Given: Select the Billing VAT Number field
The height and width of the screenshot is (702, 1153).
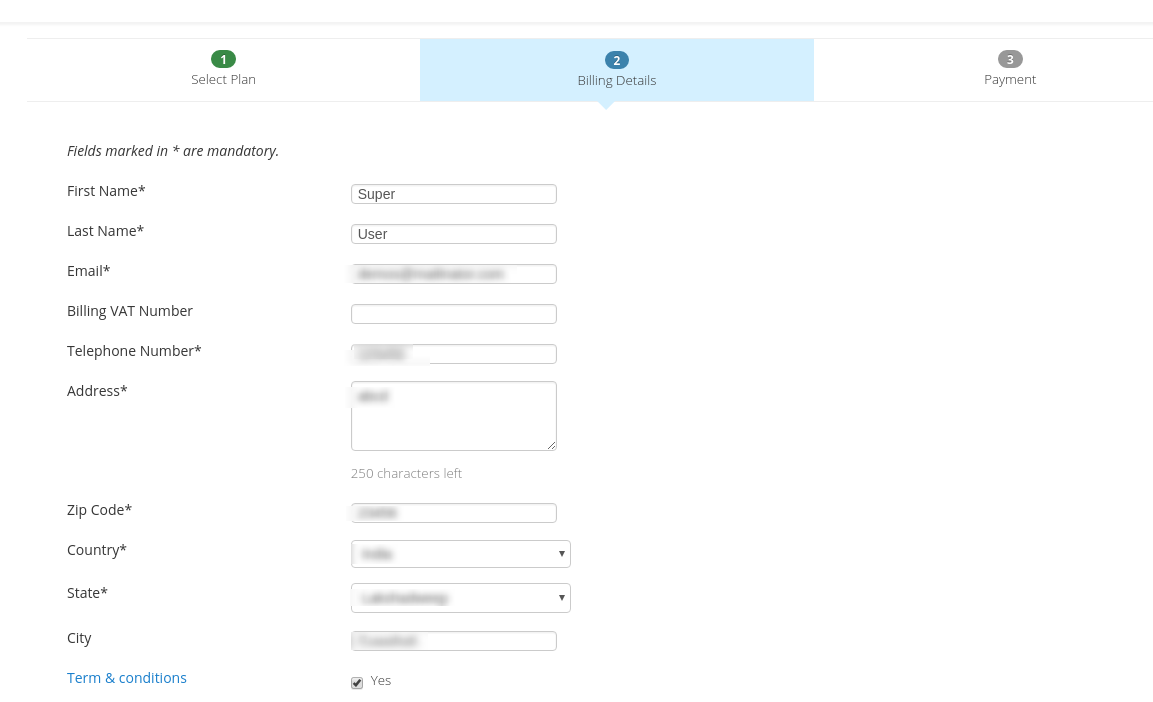Looking at the screenshot, I should pyautogui.click(x=453, y=314).
